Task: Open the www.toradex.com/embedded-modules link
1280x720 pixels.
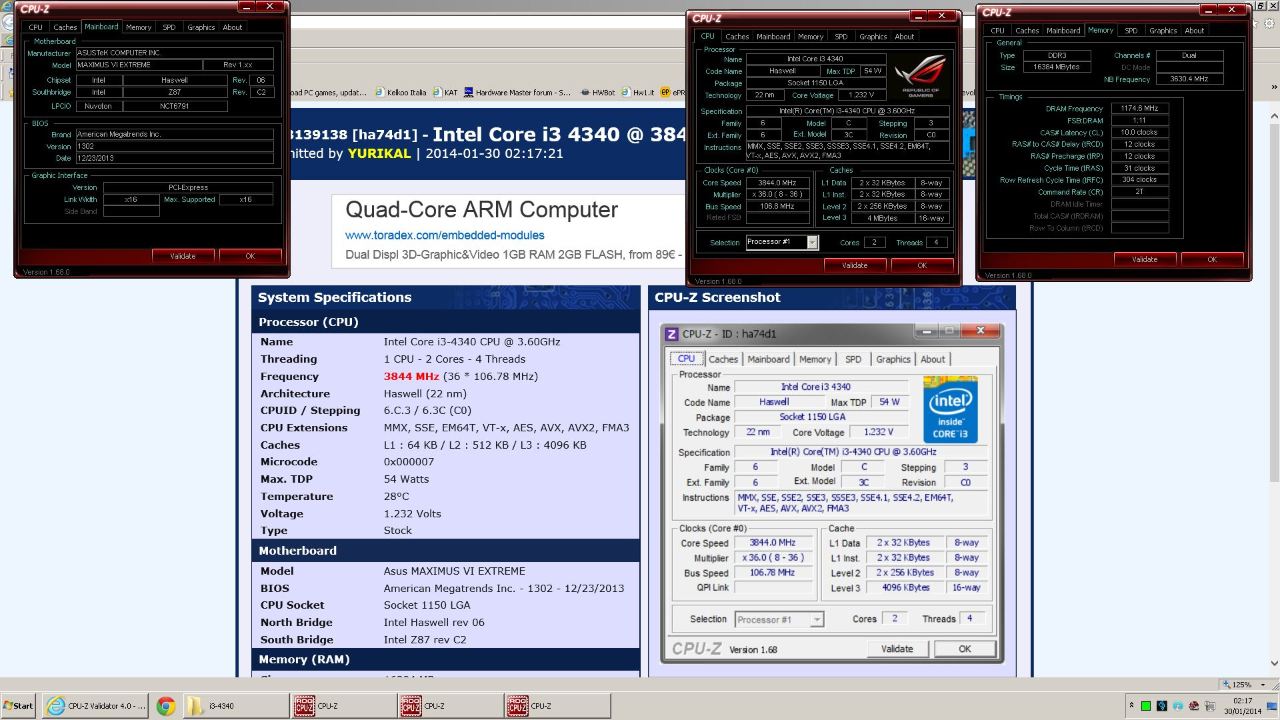Action: tap(445, 235)
